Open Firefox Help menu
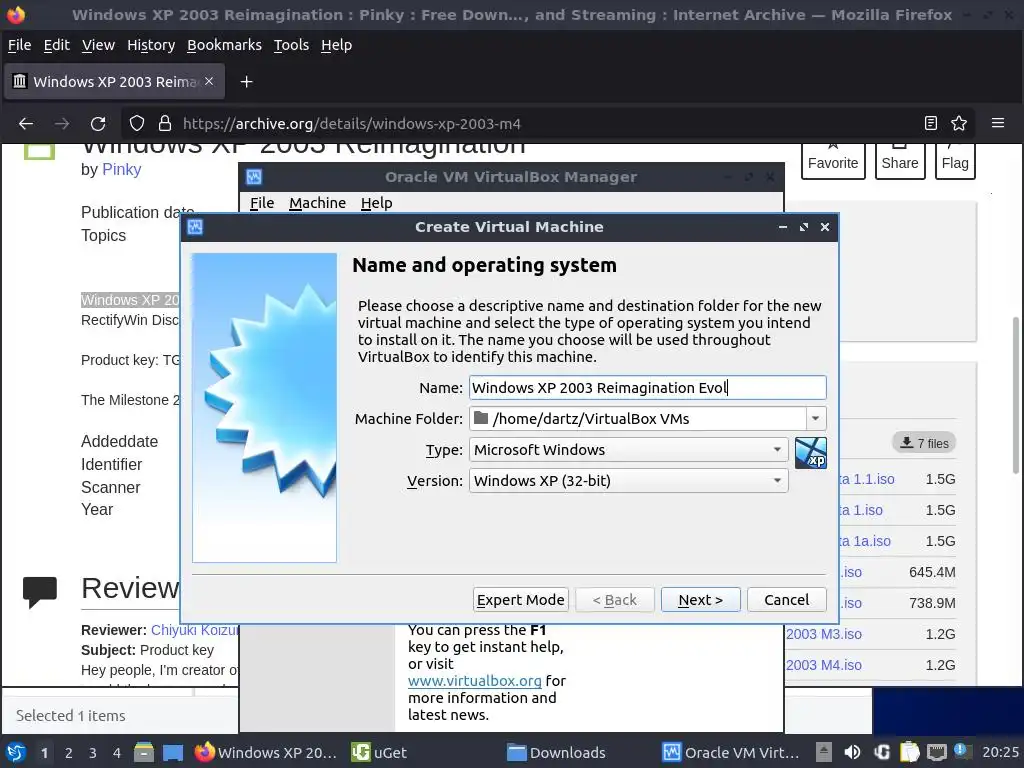 (336, 45)
